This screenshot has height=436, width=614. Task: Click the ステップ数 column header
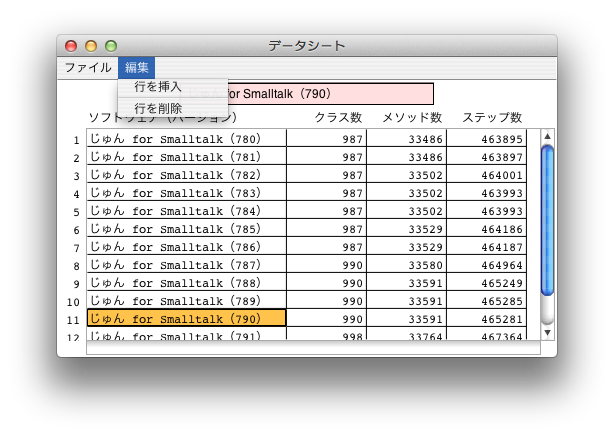pyautogui.click(x=492, y=117)
